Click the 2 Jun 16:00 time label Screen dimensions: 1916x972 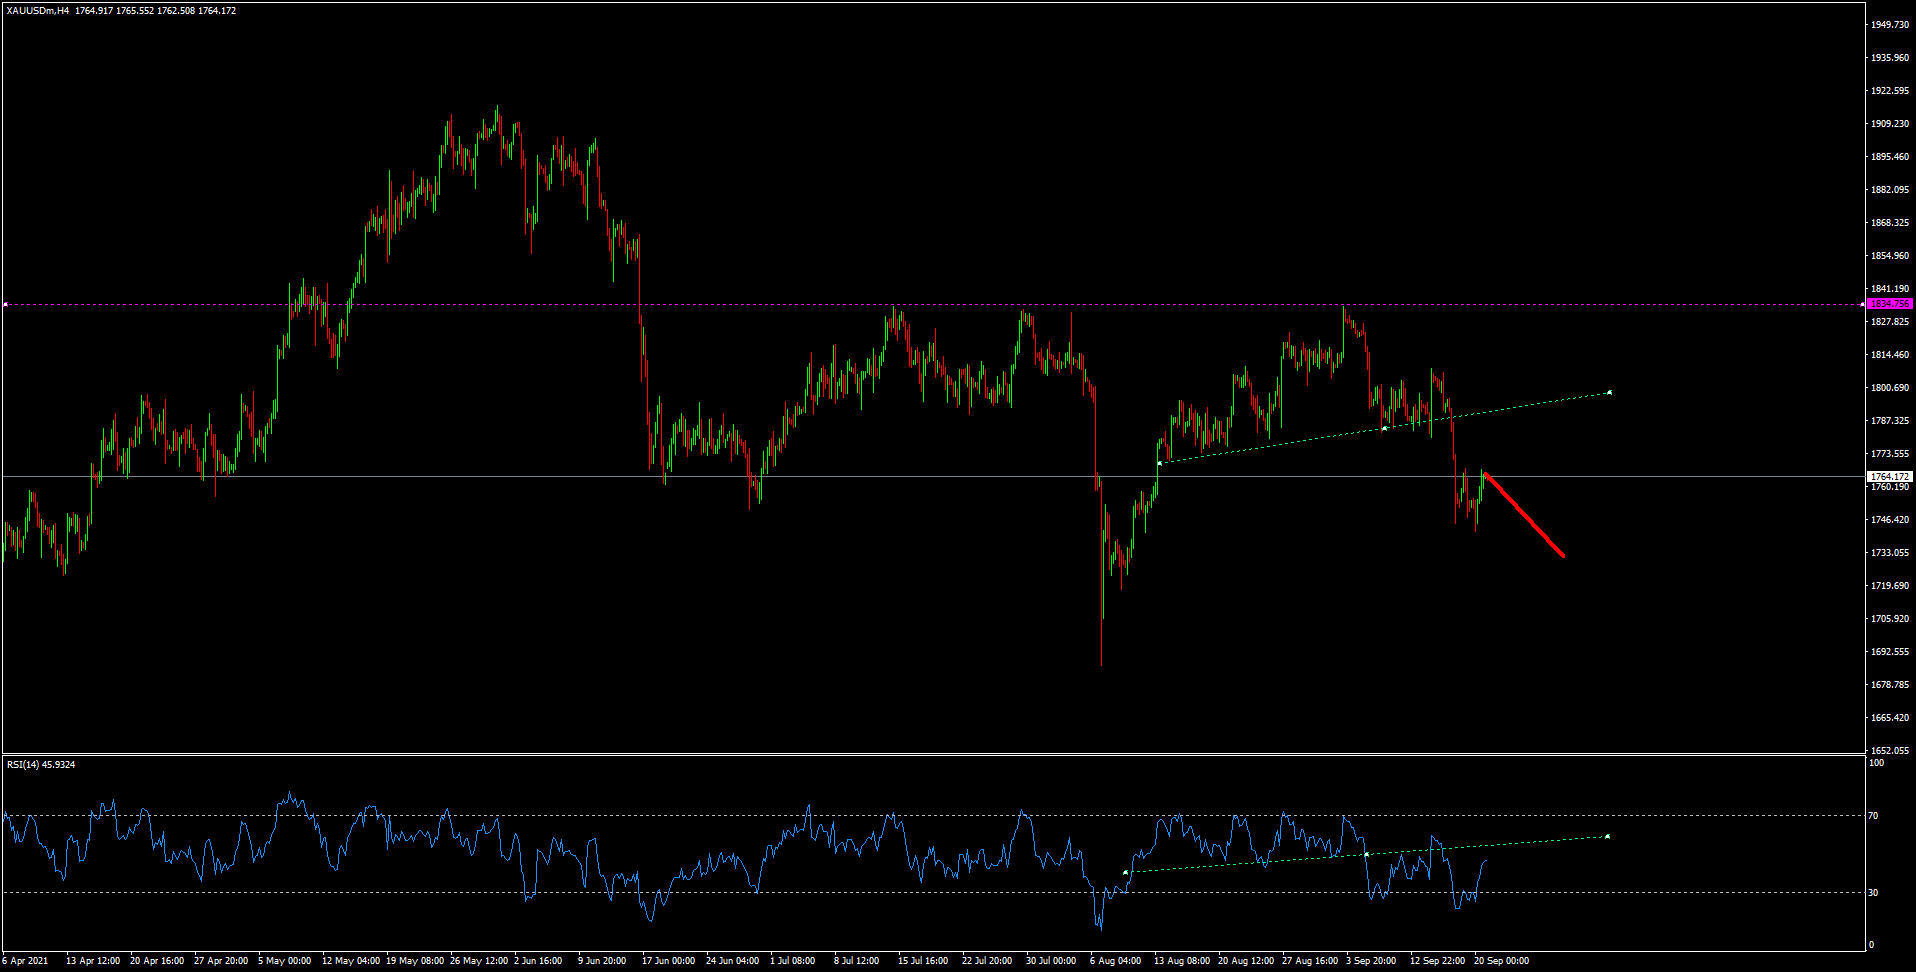[x=539, y=961]
